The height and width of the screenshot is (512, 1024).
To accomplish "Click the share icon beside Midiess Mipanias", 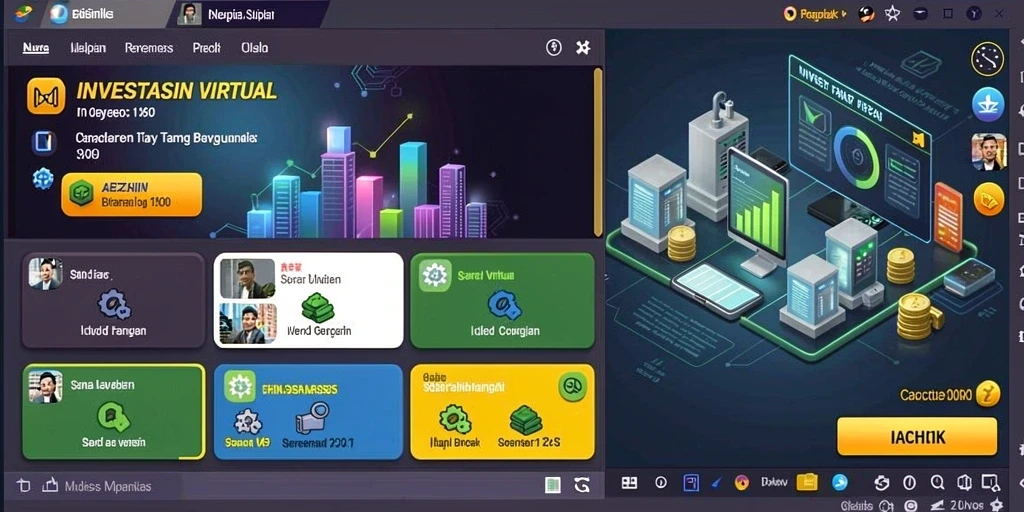I will click(50, 485).
